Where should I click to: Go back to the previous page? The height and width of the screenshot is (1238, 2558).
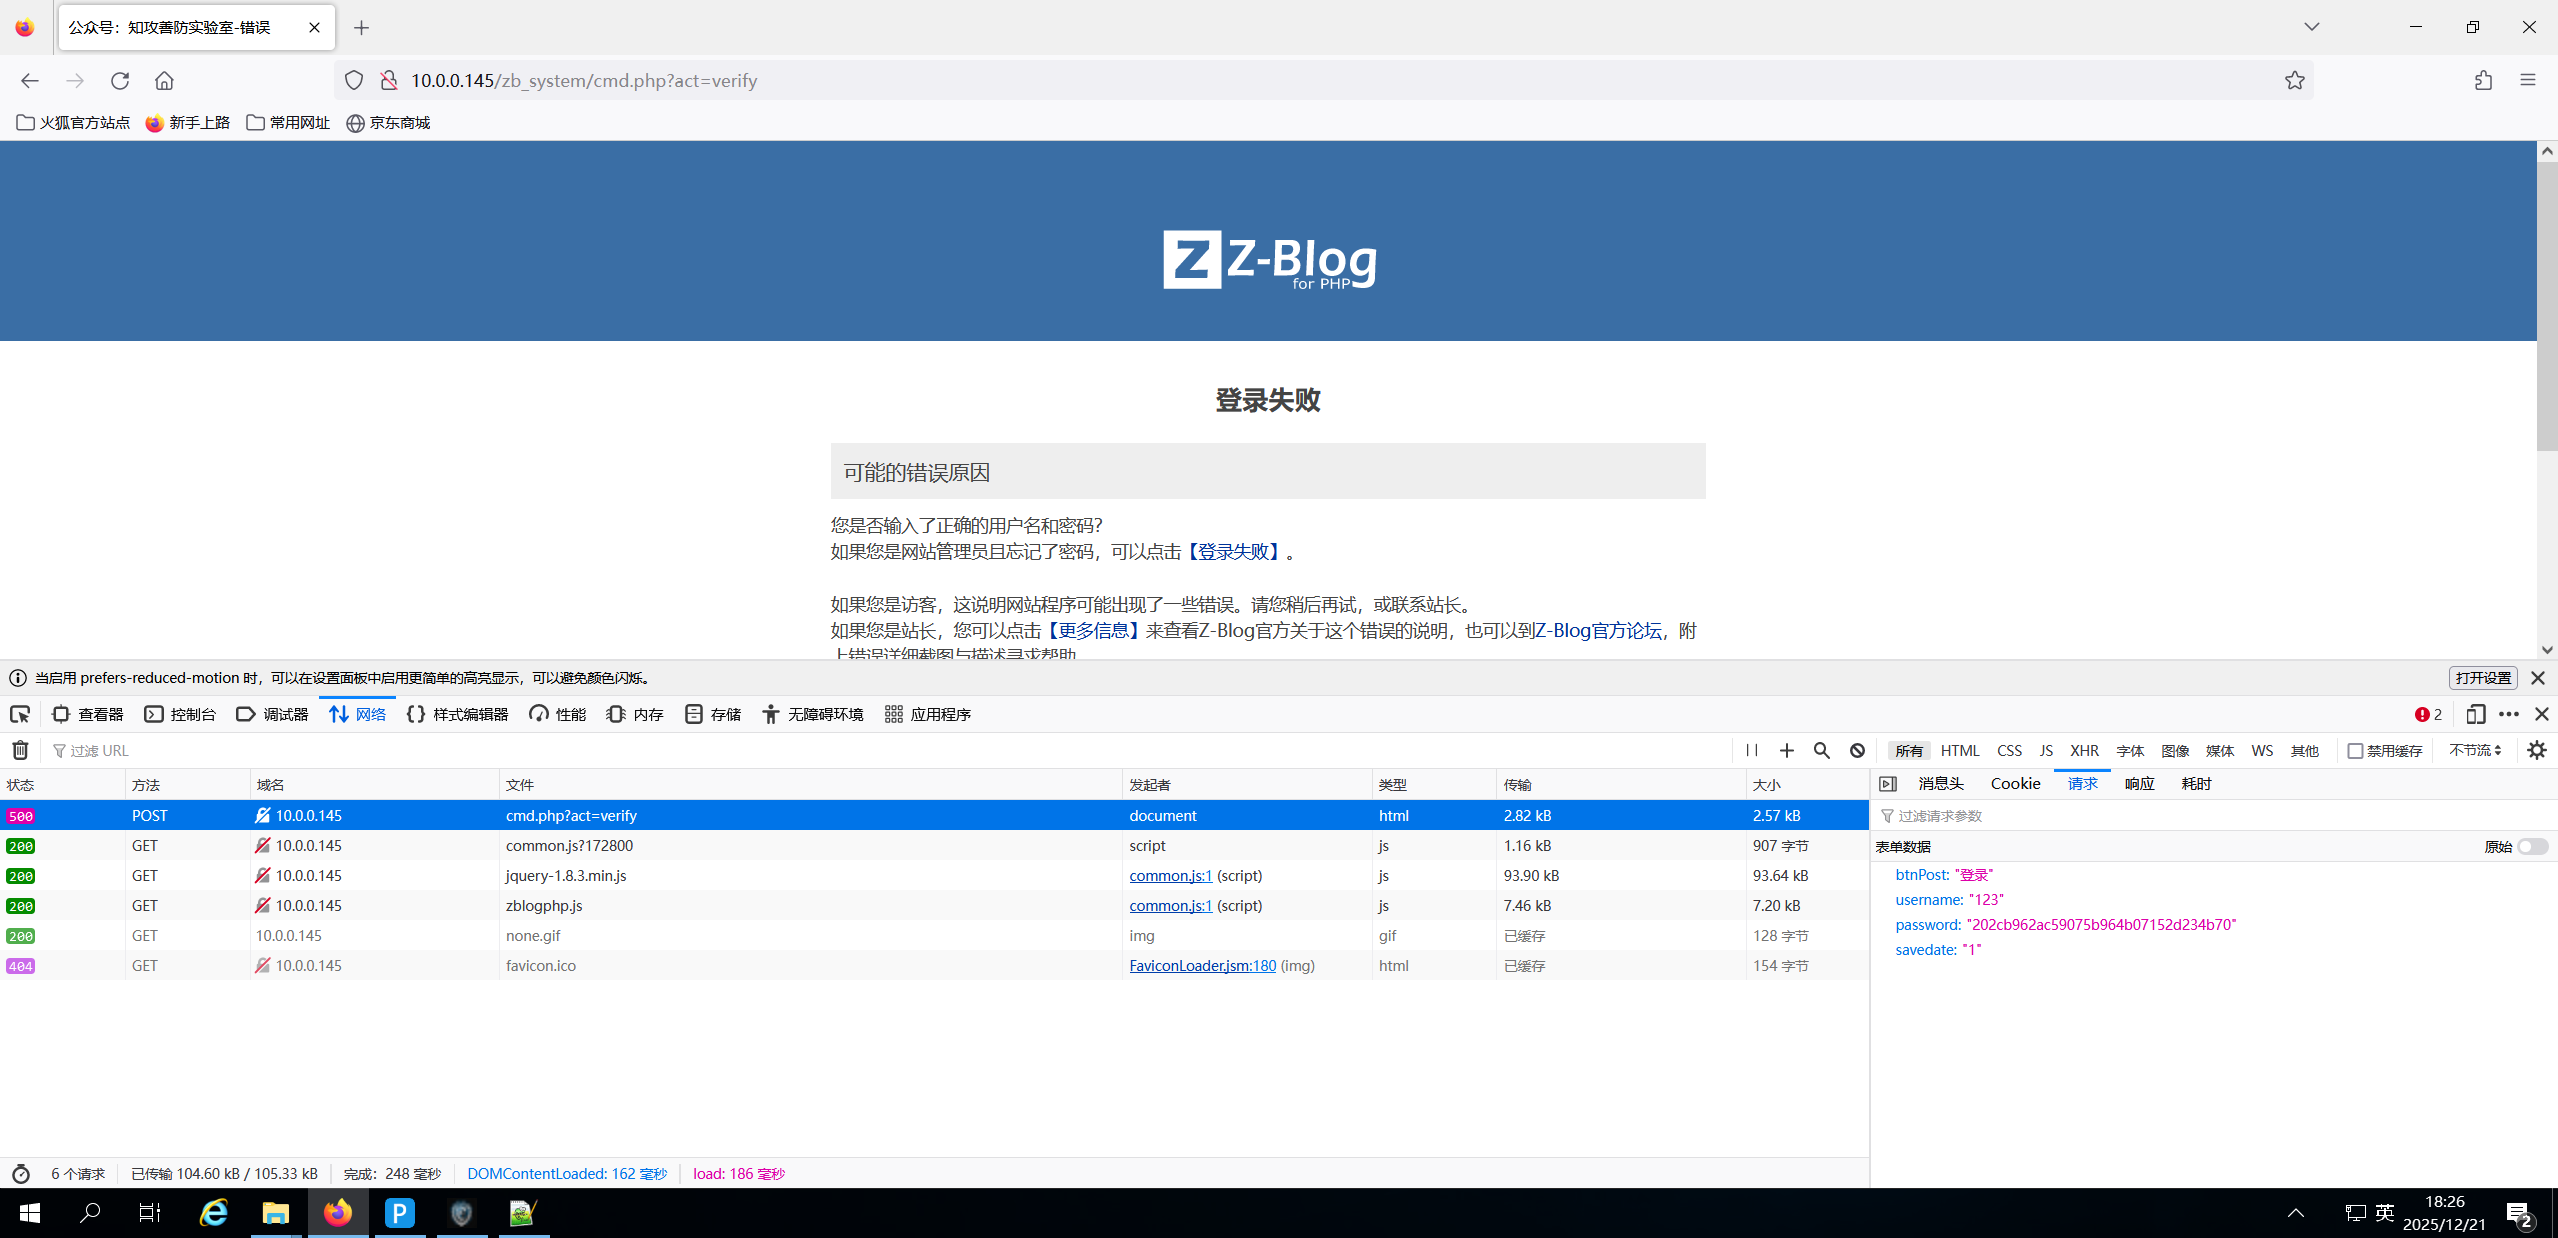click(x=30, y=81)
